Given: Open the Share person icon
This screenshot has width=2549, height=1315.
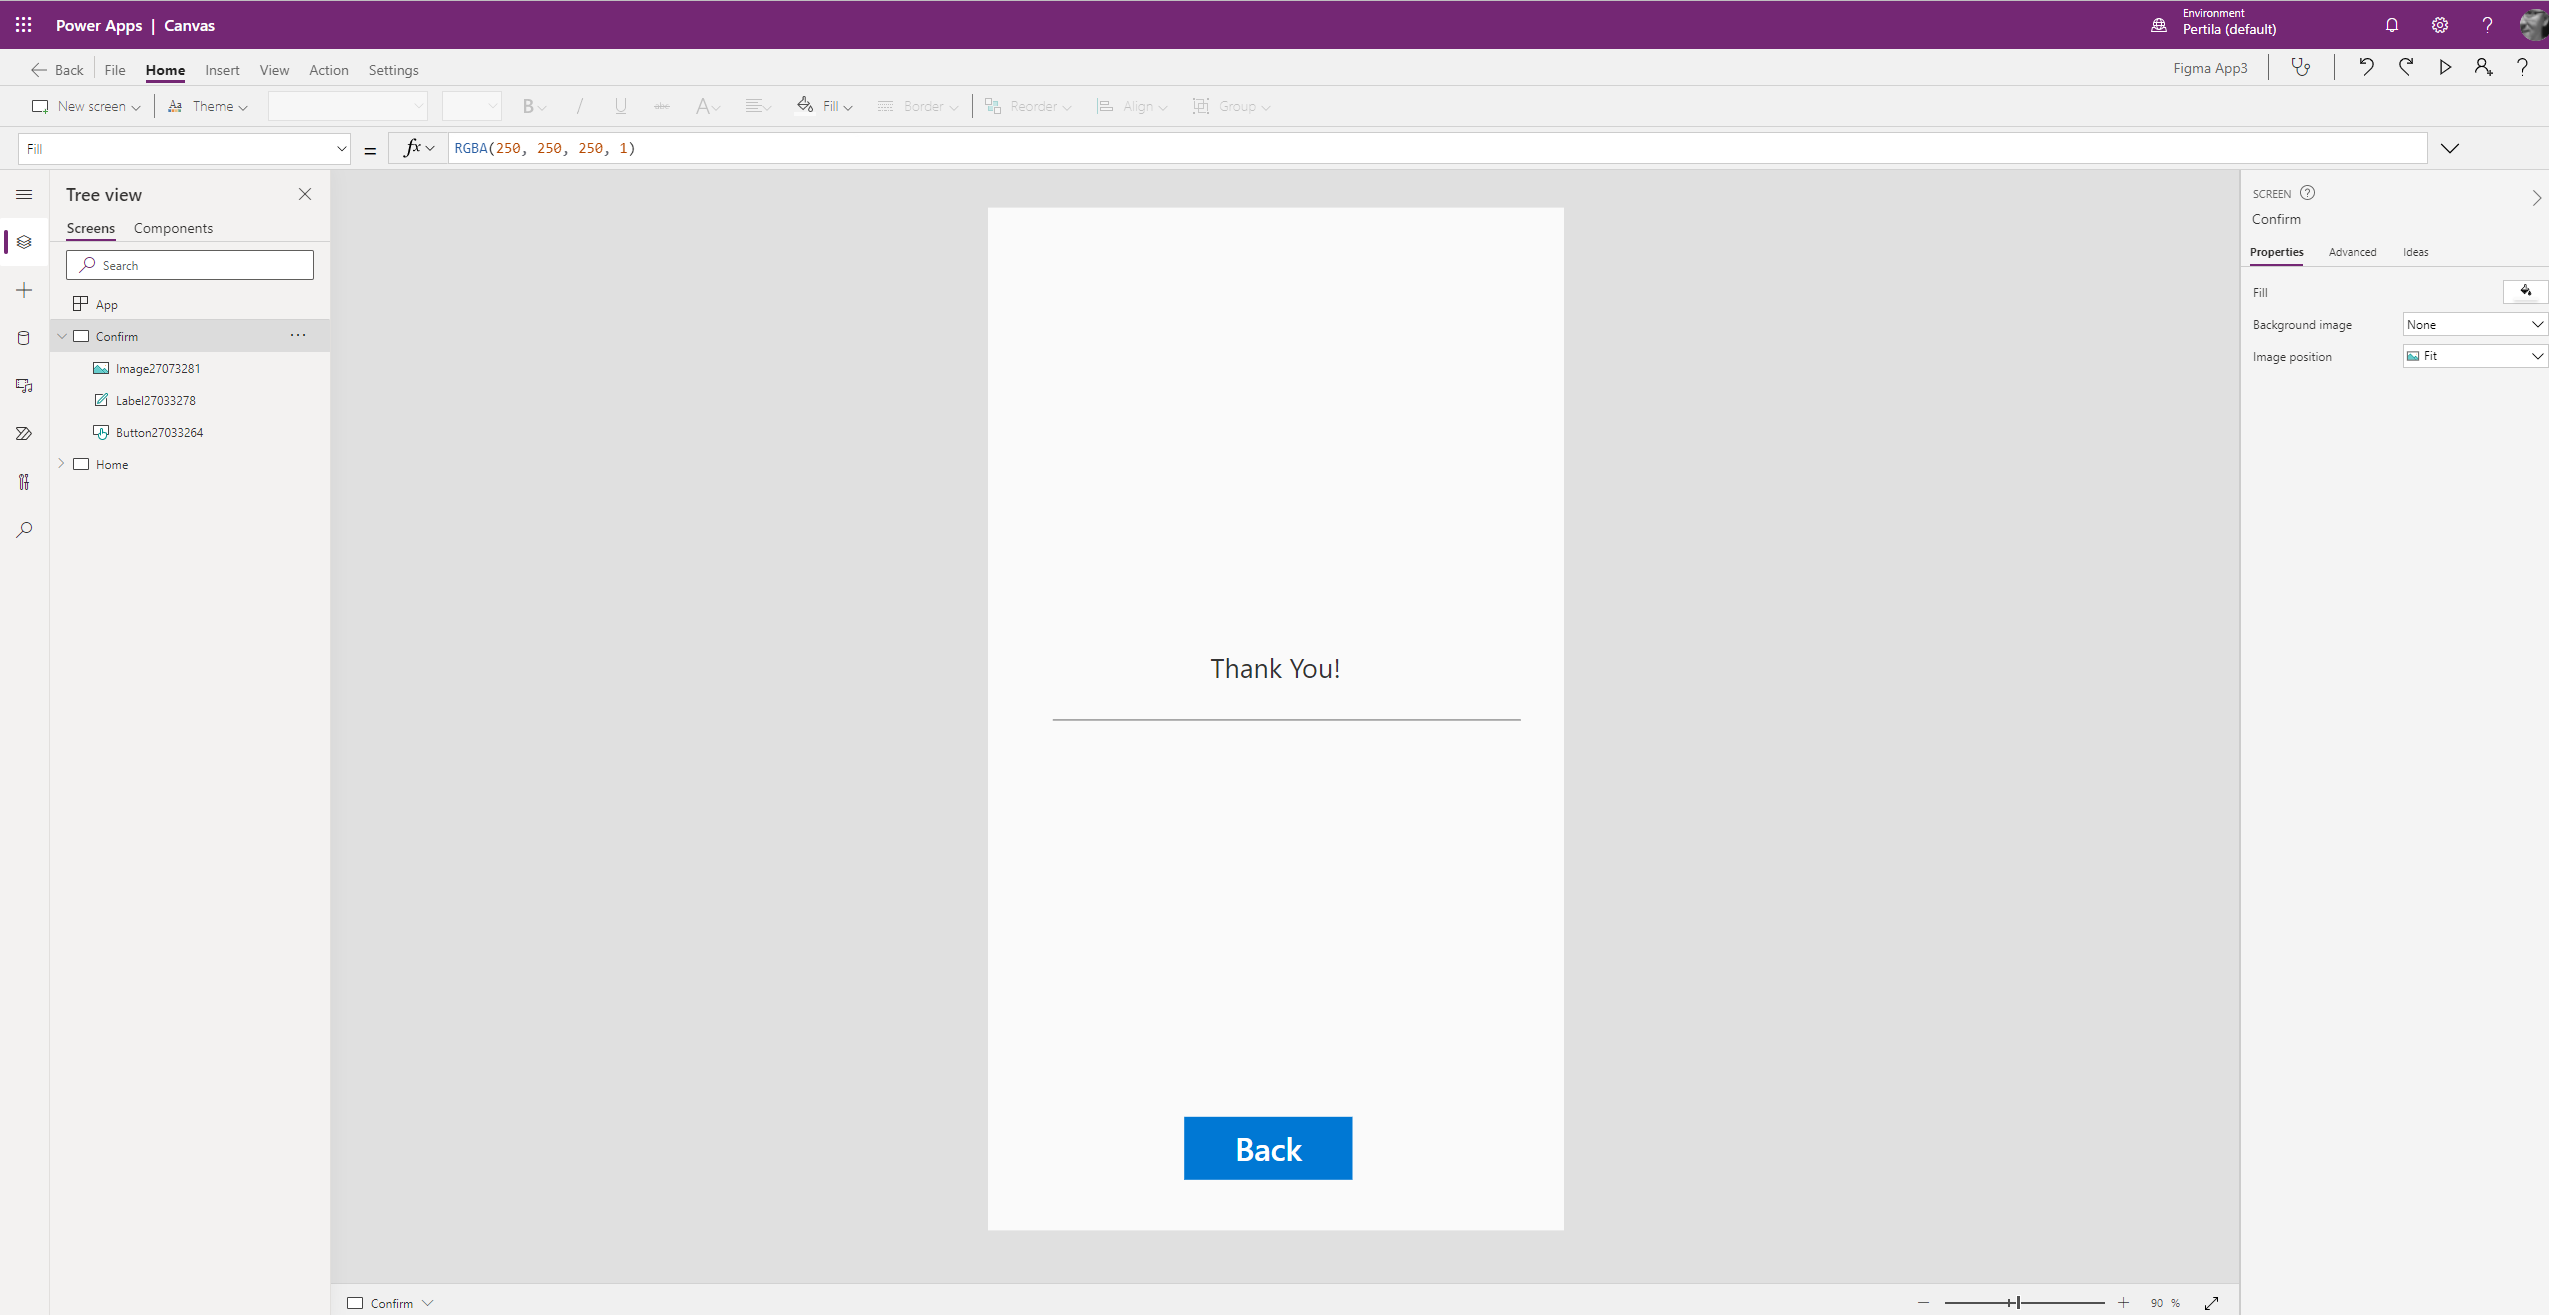Looking at the screenshot, I should pos(2483,67).
